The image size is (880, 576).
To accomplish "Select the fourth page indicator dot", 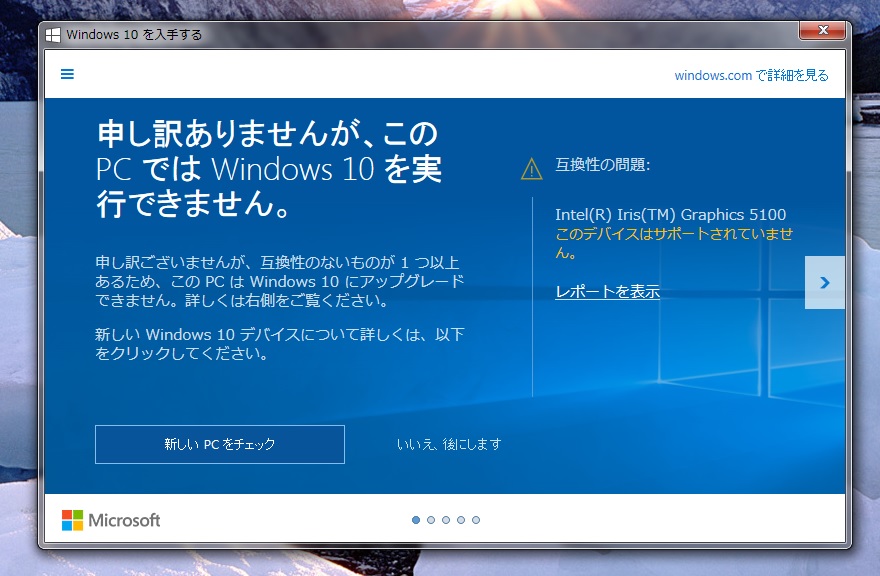I will pos(461,520).
